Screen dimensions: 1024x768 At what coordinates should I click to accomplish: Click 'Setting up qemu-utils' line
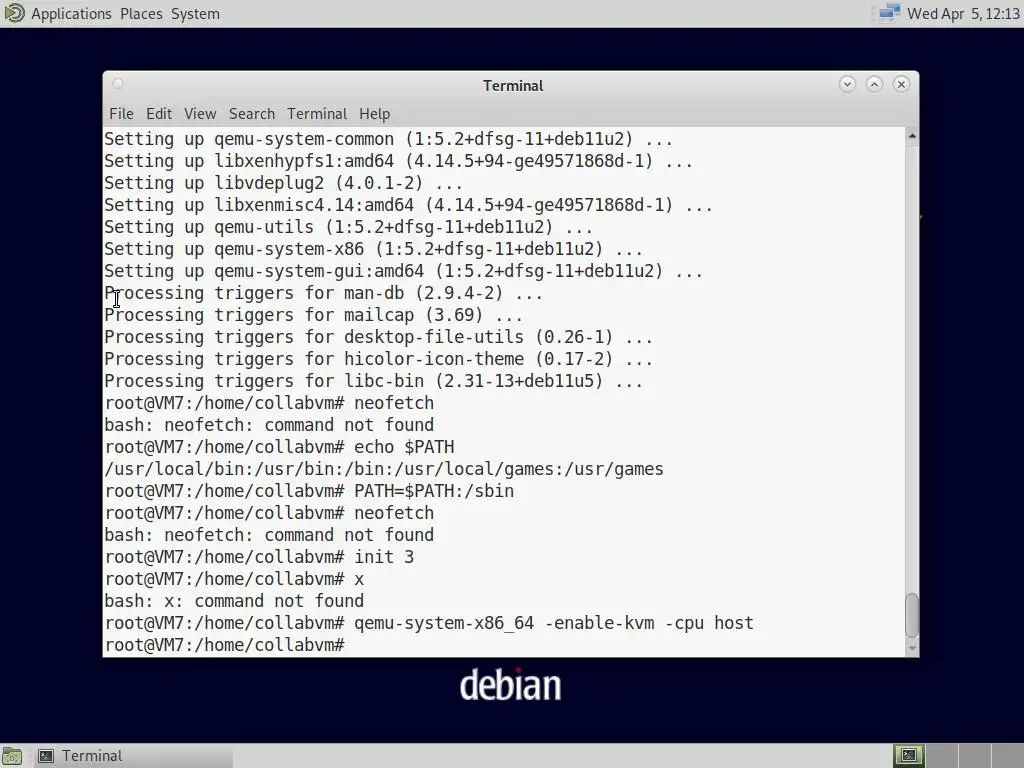349,227
